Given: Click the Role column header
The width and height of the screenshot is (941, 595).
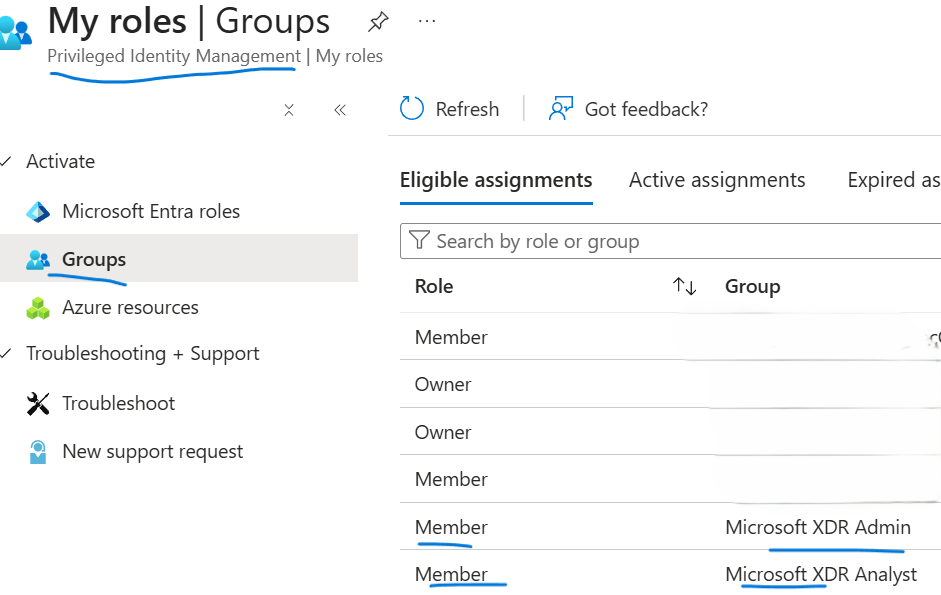Looking at the screenshot, I should click(x=434, y=286).
